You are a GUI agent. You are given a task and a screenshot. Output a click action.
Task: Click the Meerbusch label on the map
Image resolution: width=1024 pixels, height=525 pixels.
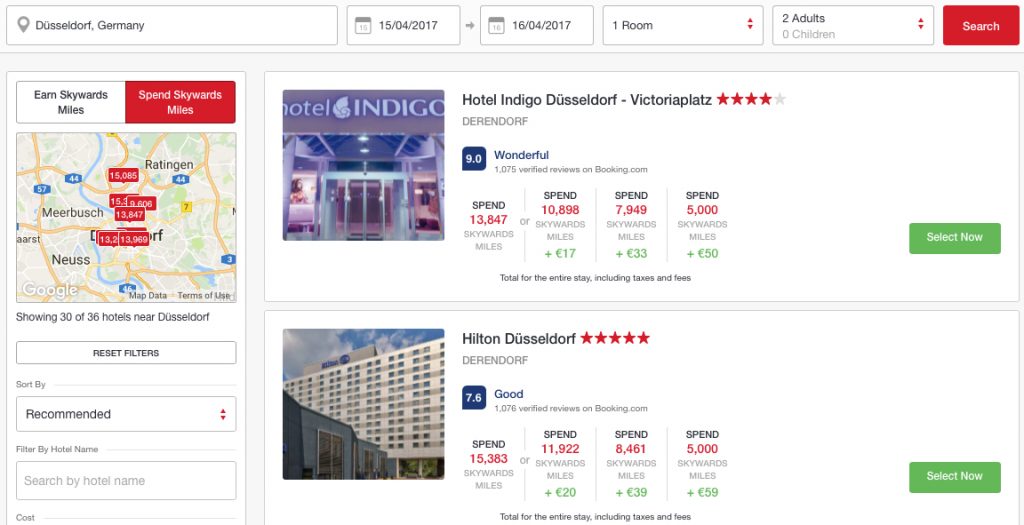coord(72,213)
